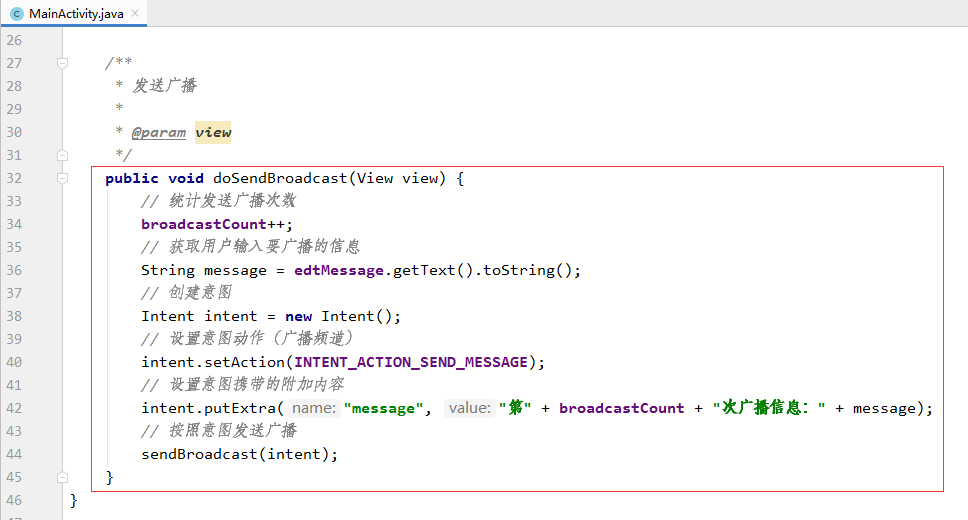Place the cursor on the doSendBroadcast method name
This screenshot has width=968, height=520.
pos(280,178)
